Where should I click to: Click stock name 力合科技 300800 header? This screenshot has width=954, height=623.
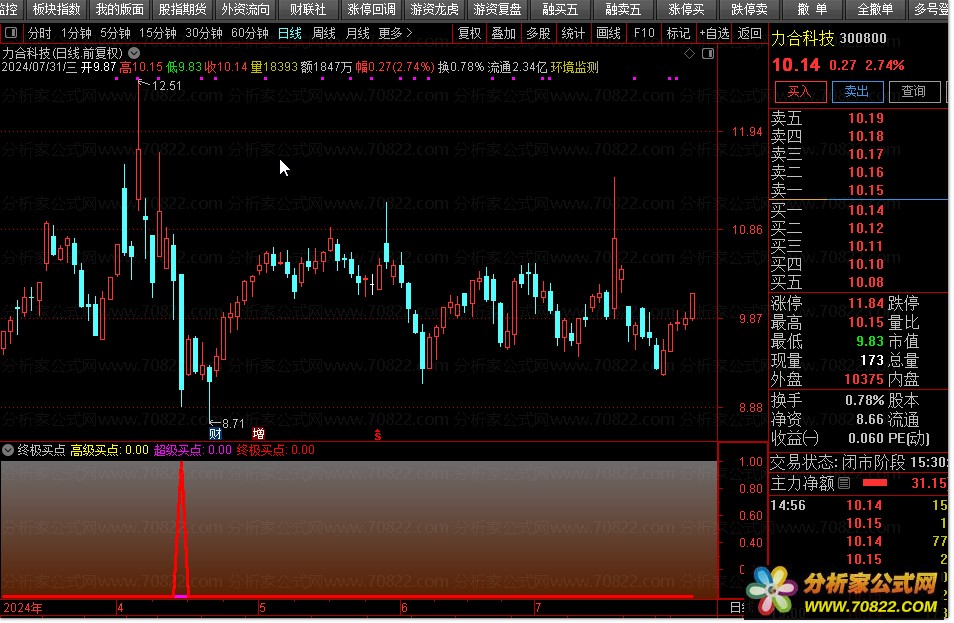coord(829,38)
